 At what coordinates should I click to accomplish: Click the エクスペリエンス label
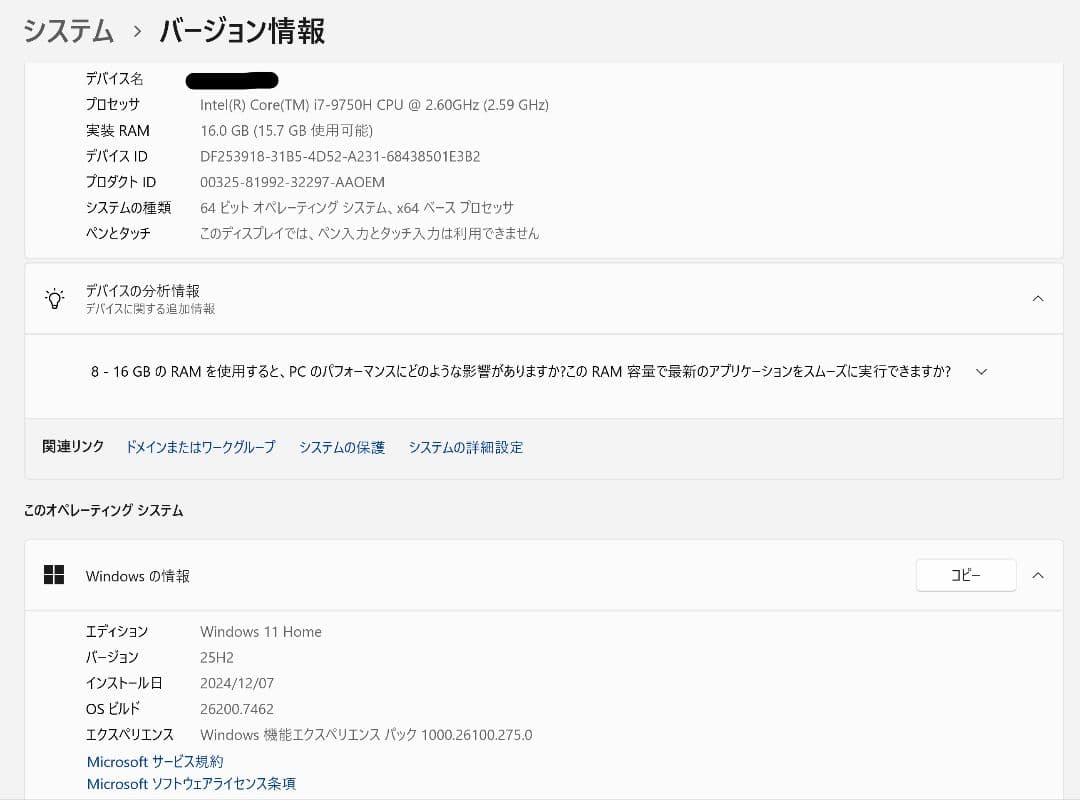[x=129, y=735]
